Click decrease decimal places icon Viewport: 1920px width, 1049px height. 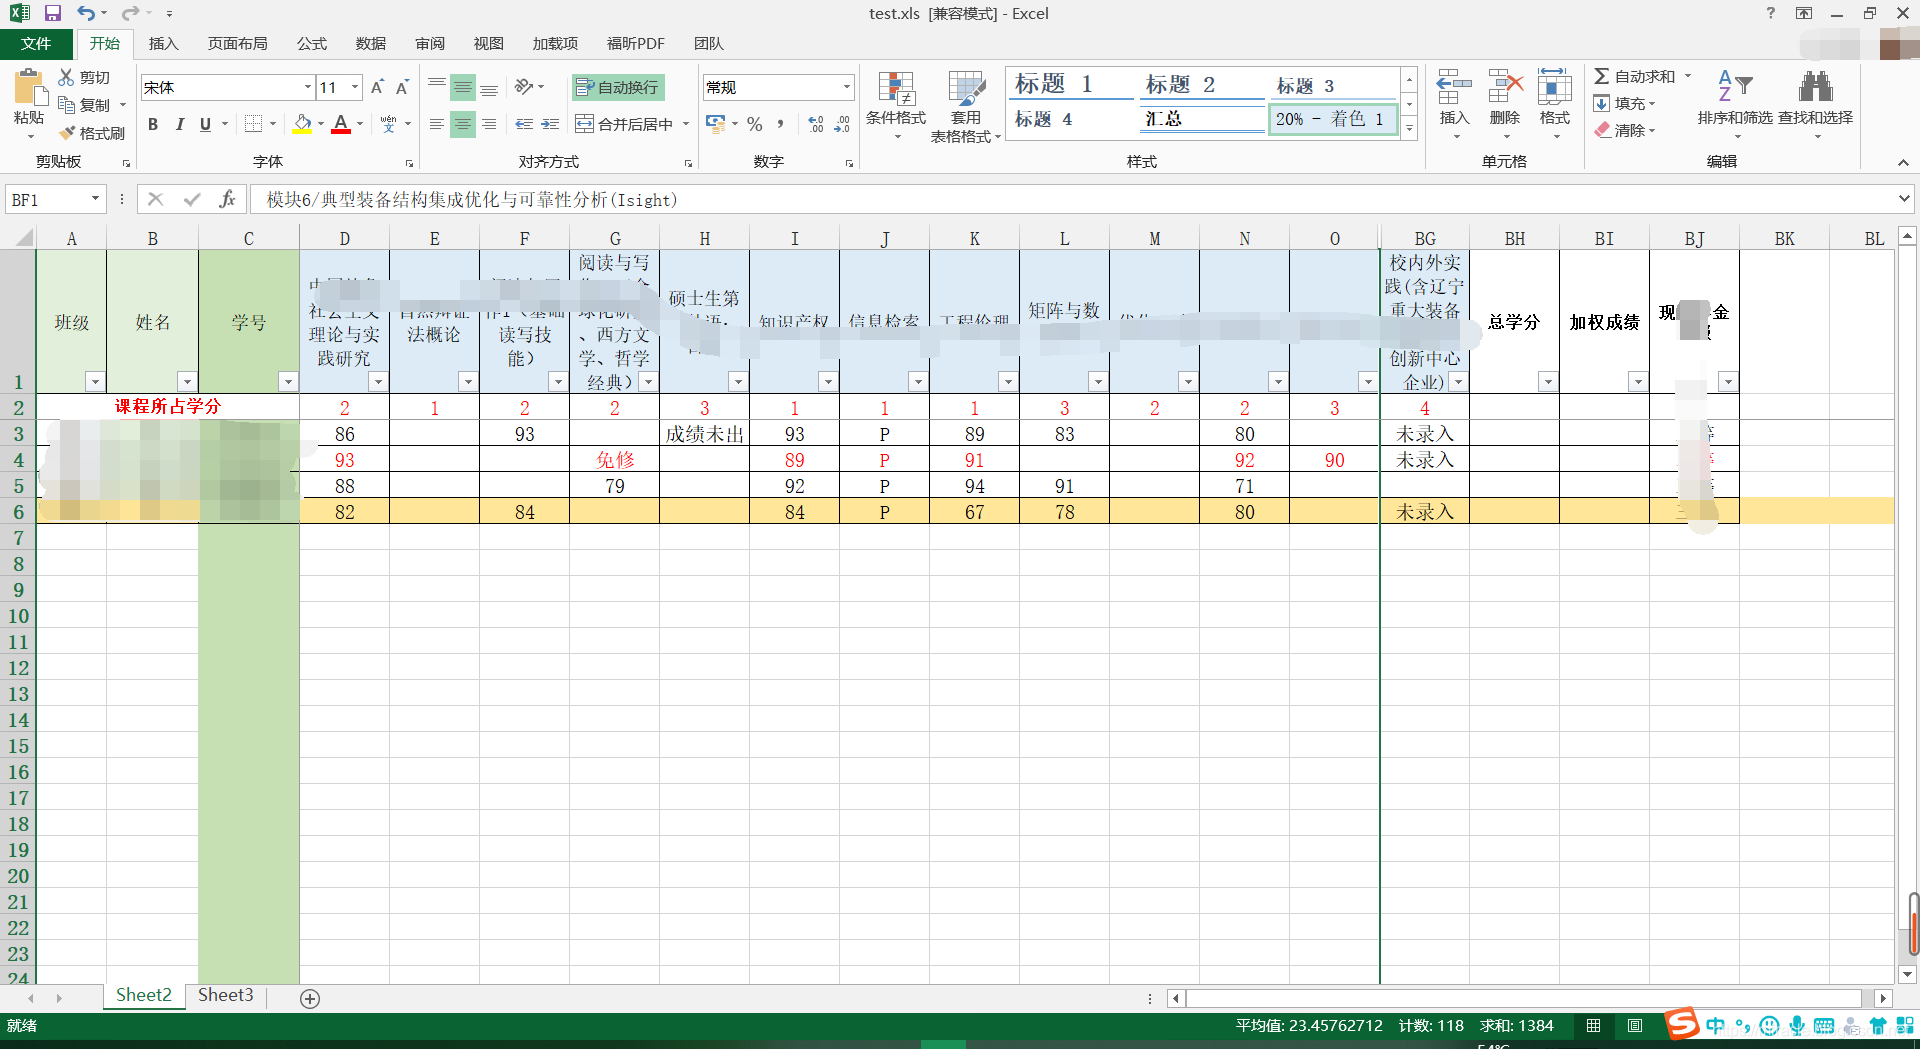842,124
